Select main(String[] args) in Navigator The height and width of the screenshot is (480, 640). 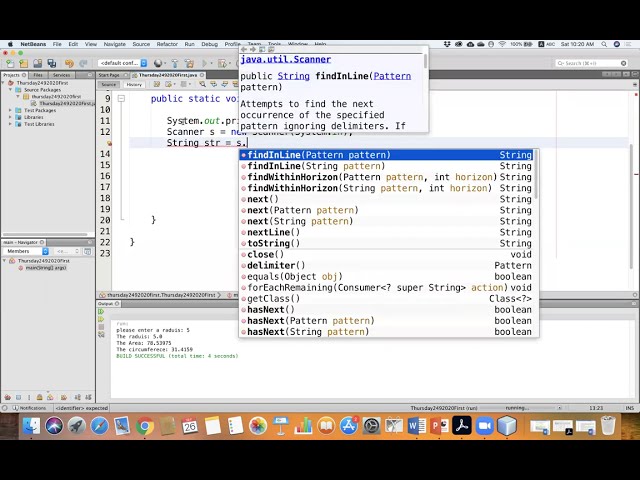pyautogui.click(x=45, y=268)
